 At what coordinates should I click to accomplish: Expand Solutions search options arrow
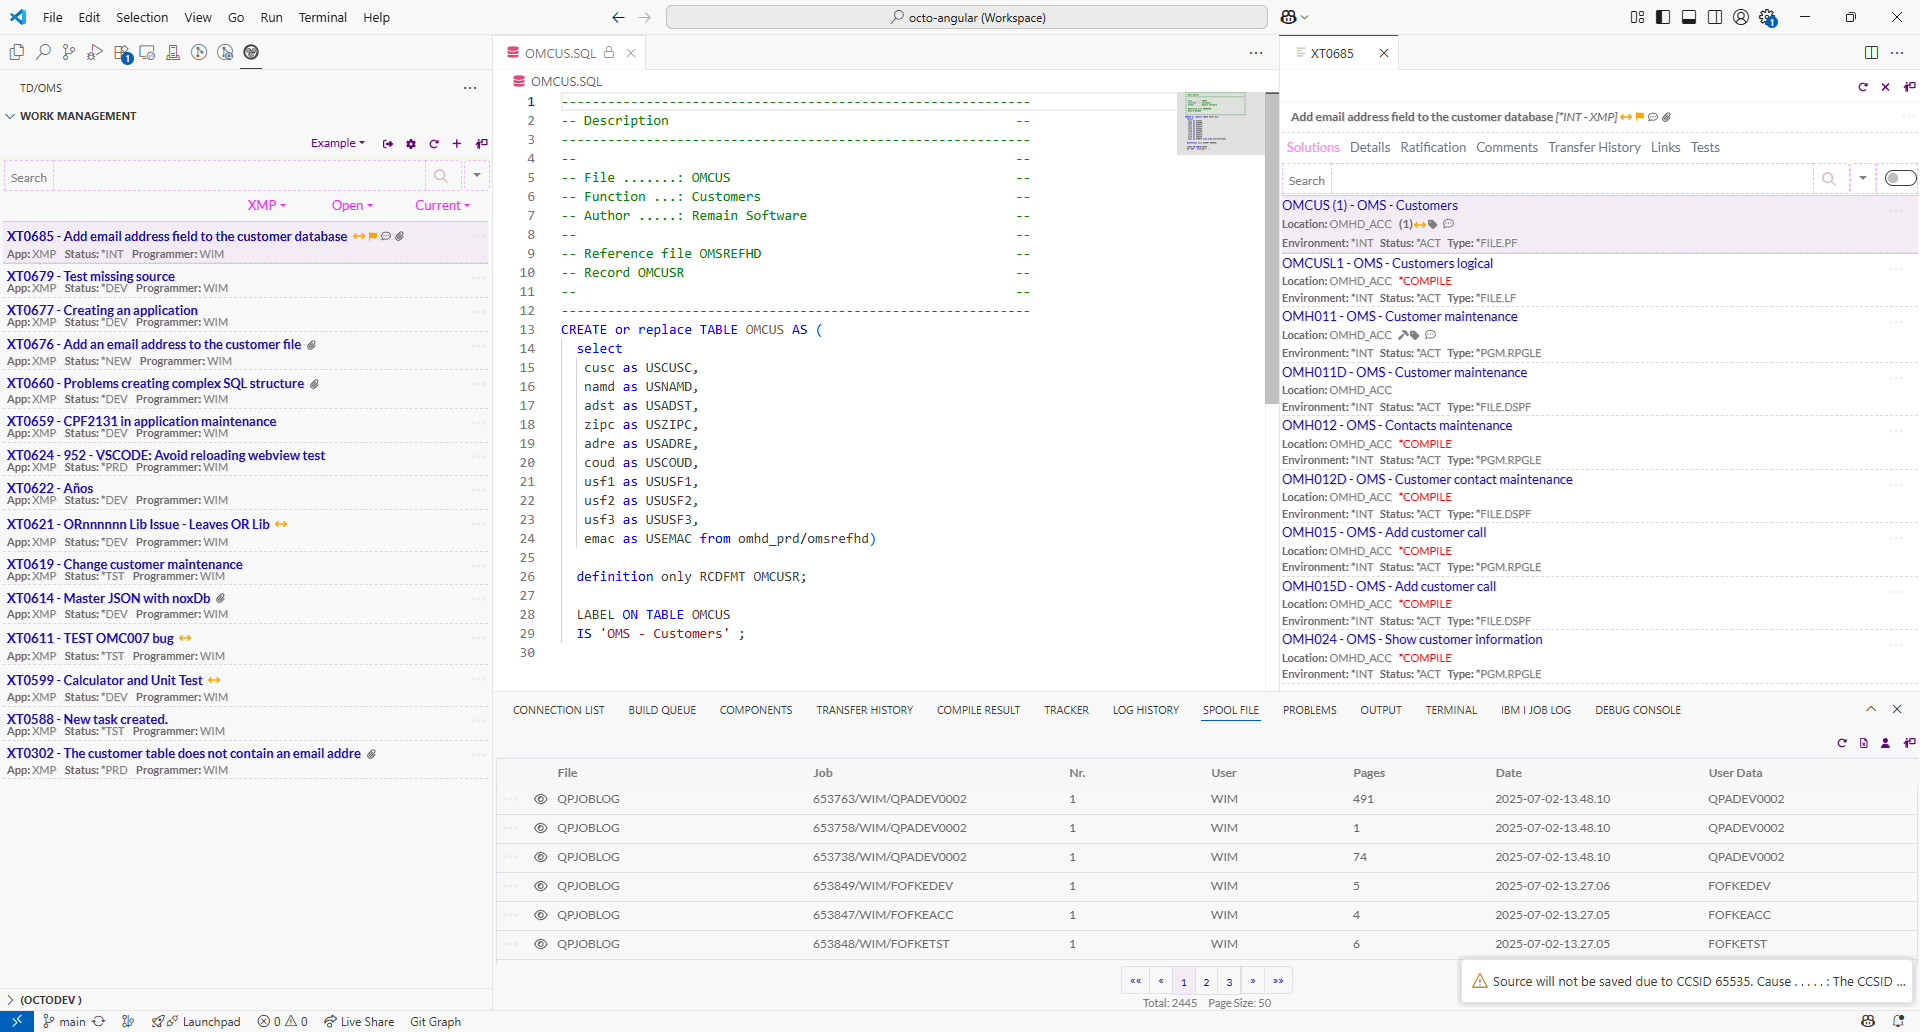coord(1863,179)
